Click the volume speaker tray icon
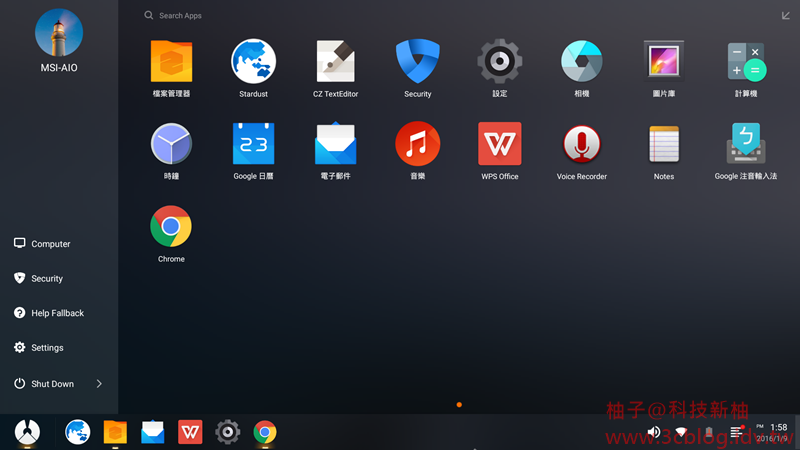This screenshot has height=450, width=800. (654, 433)
